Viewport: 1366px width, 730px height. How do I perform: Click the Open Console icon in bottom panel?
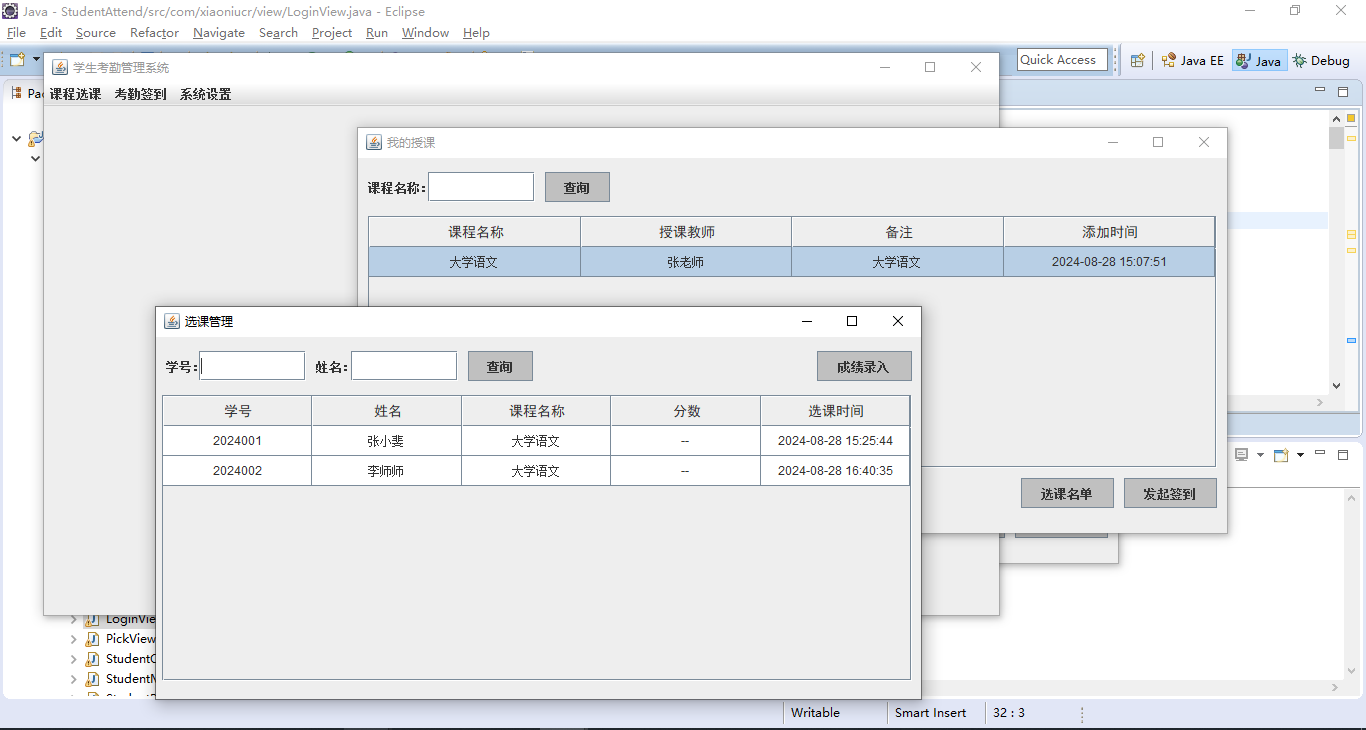tap(1281, 455)
